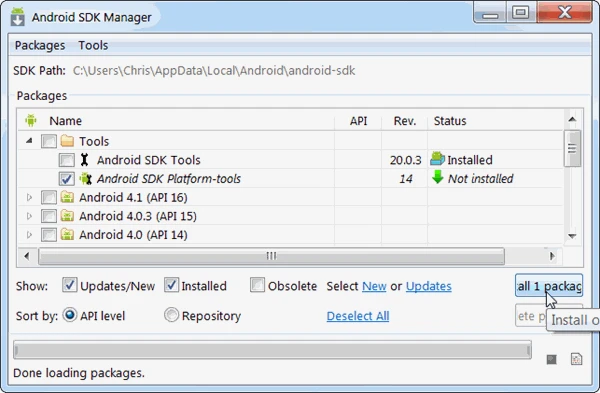Click the Delete packages button

(x=530, y=316)
